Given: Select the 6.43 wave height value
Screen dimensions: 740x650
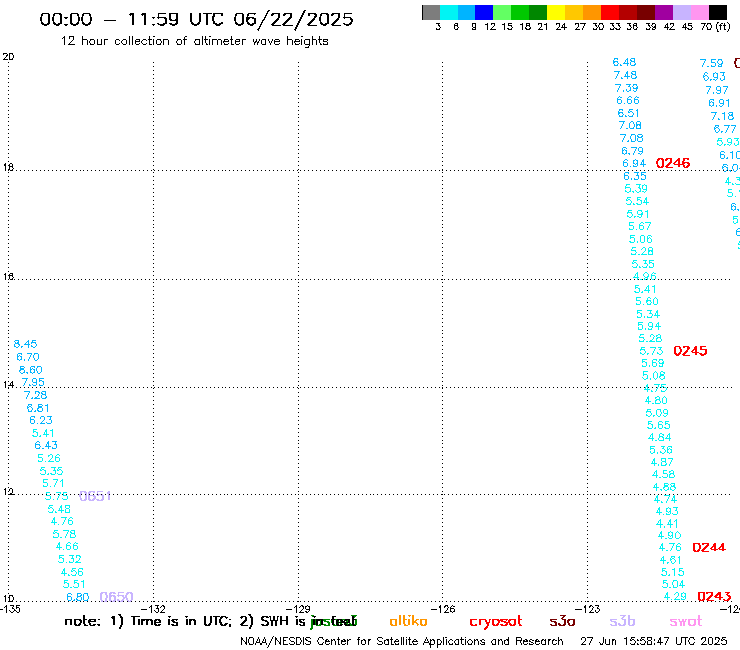Looking at the screenshot, I should click(x=46, y=445).
